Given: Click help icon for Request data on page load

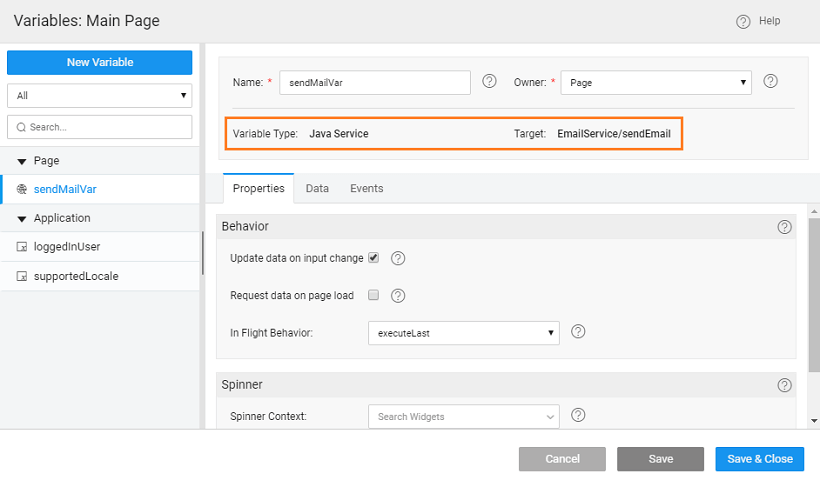Looking at the screenshot, I should (398, 295).
